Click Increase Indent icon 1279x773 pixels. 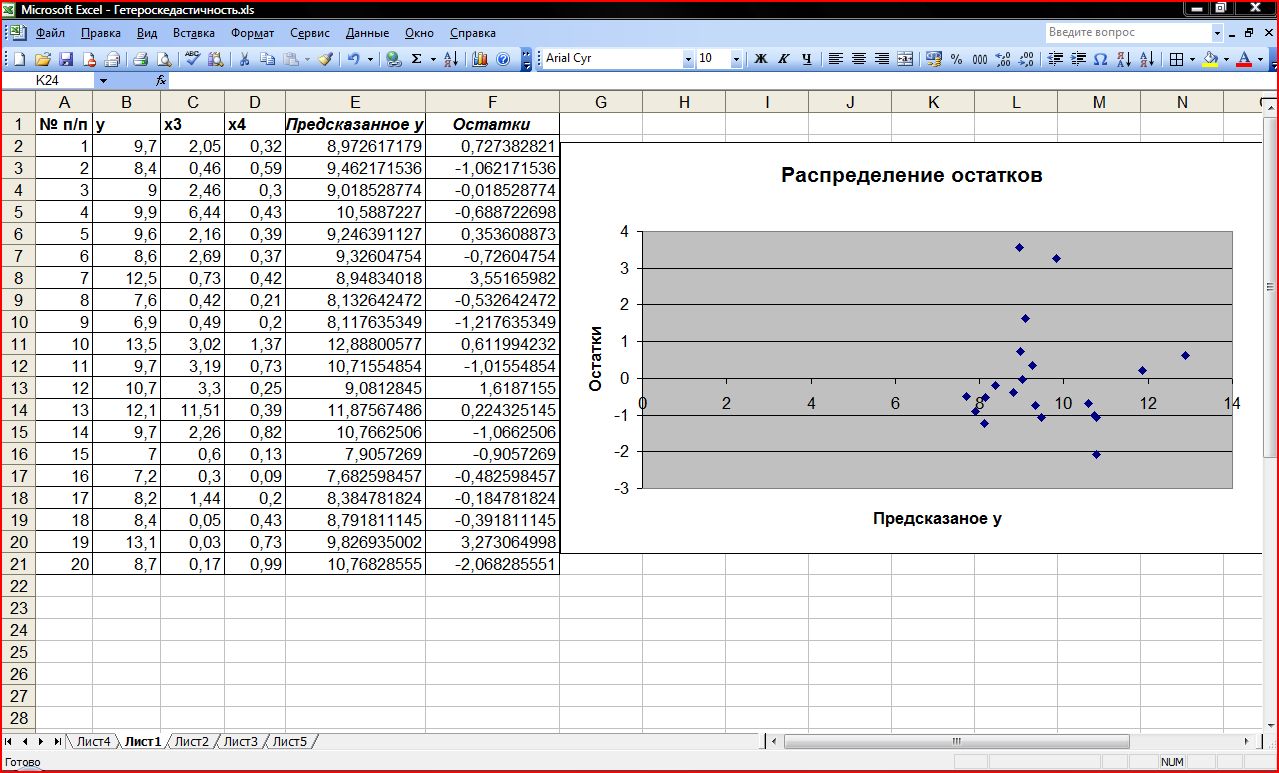coord(1078,59)
